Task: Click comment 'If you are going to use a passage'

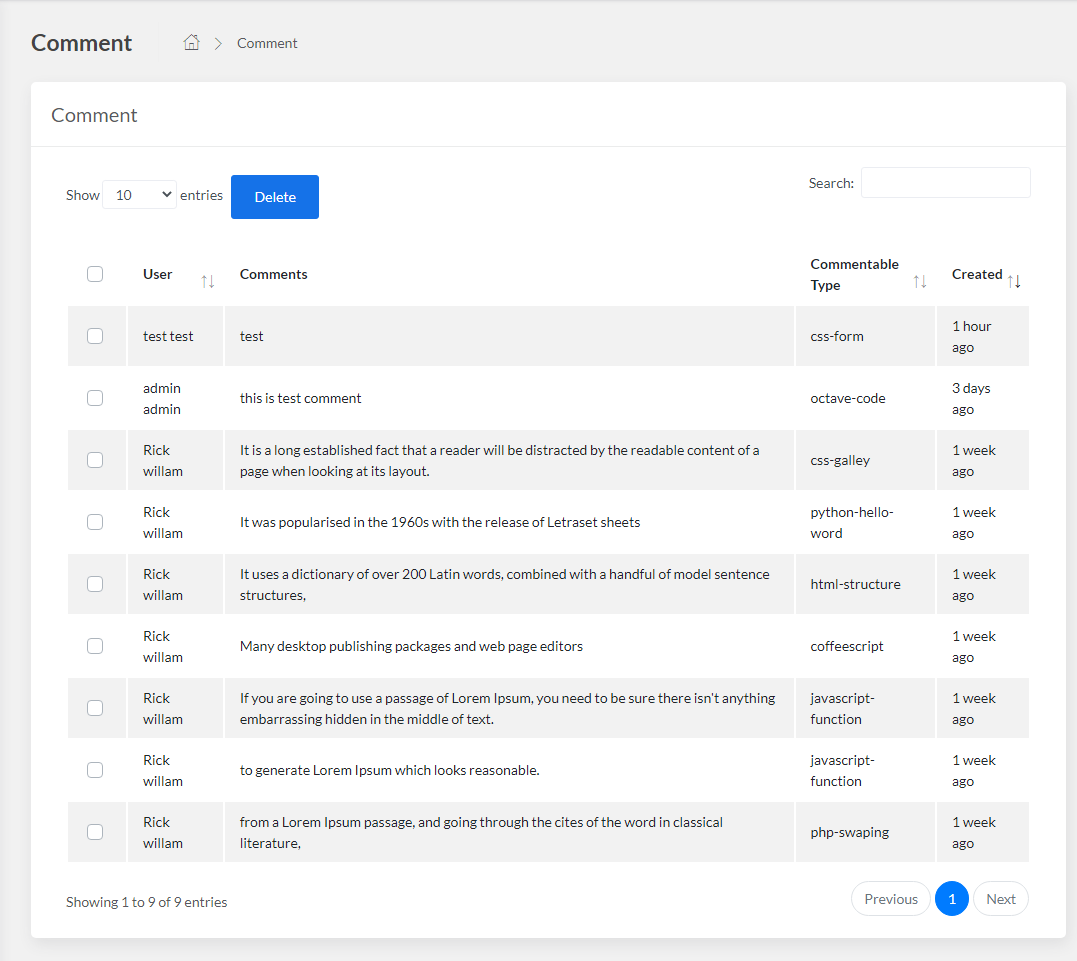Action: pos(507,708)
